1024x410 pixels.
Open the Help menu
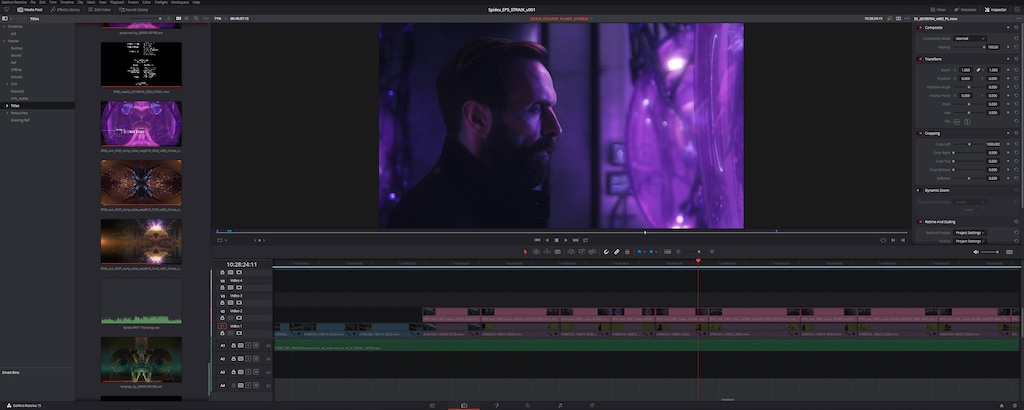[x=196, y=3]
